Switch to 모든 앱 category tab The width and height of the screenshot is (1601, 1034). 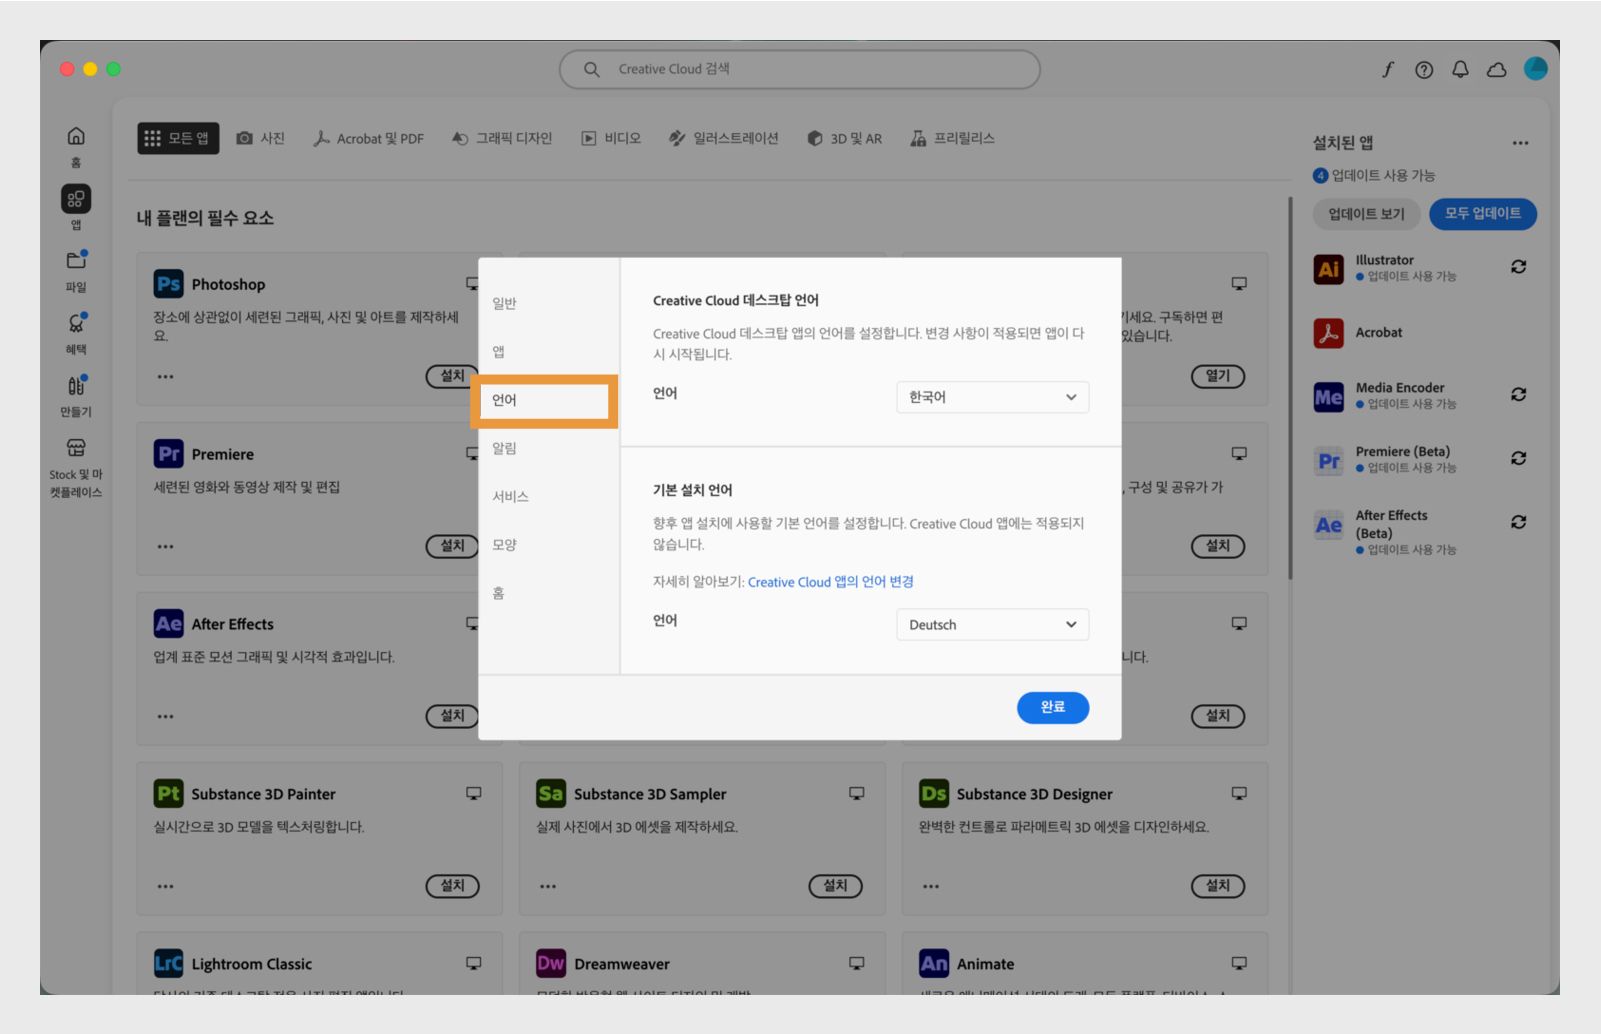tap(178, 138)
